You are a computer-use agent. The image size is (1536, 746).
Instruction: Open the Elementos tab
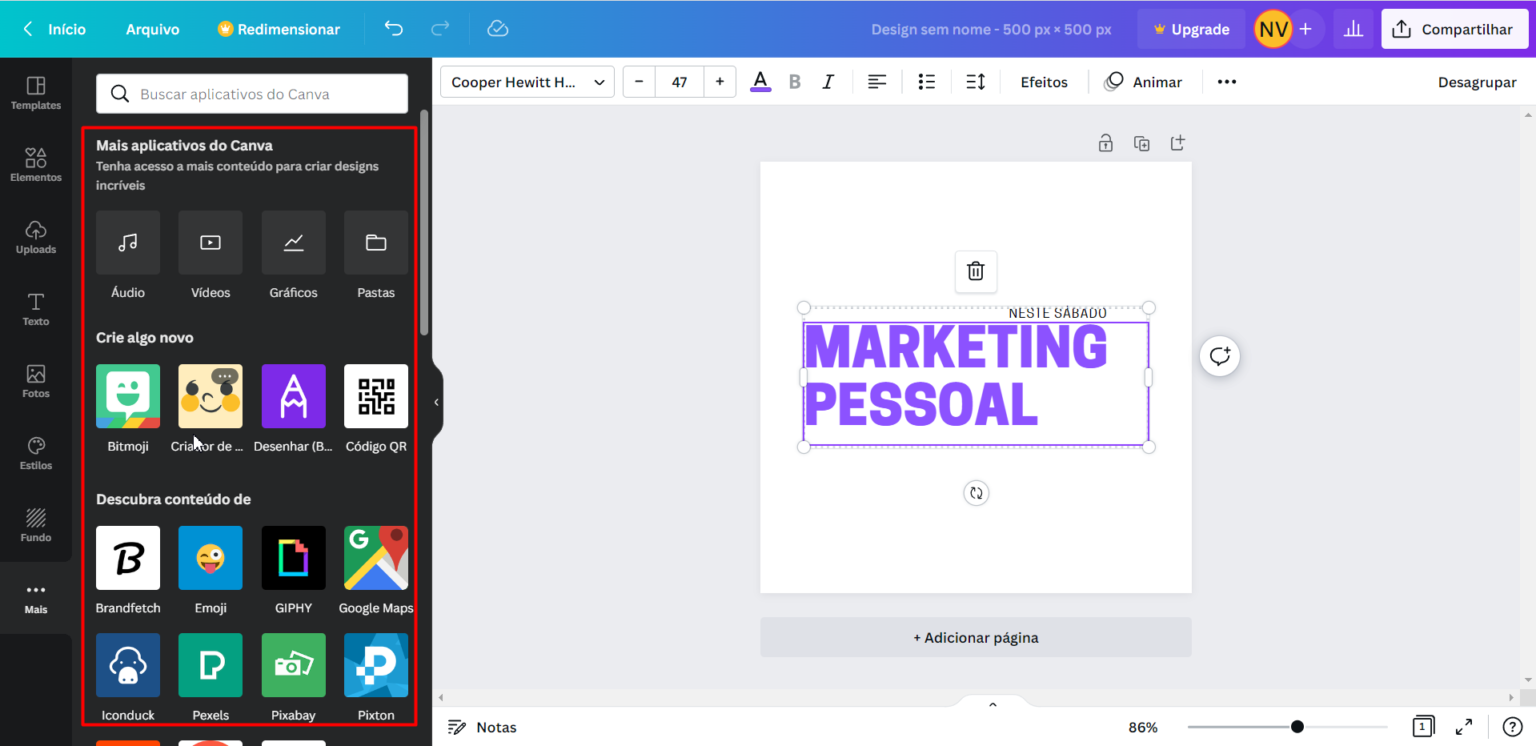(36, 165)
